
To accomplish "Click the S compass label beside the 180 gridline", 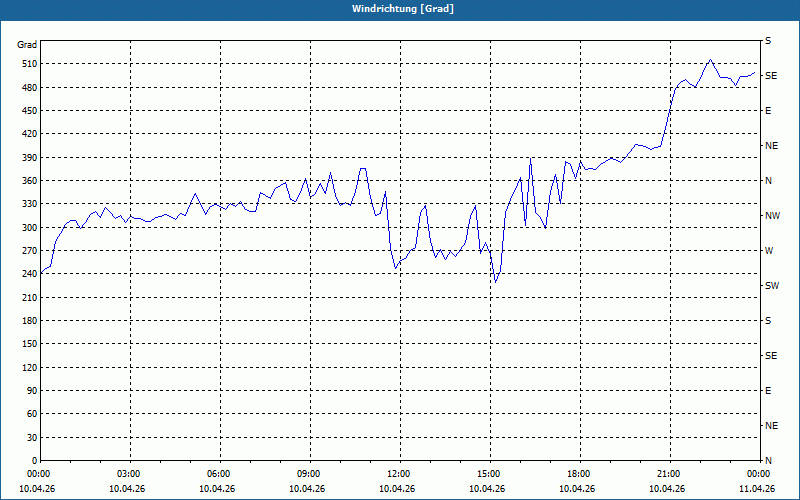I will coord(768,320).
